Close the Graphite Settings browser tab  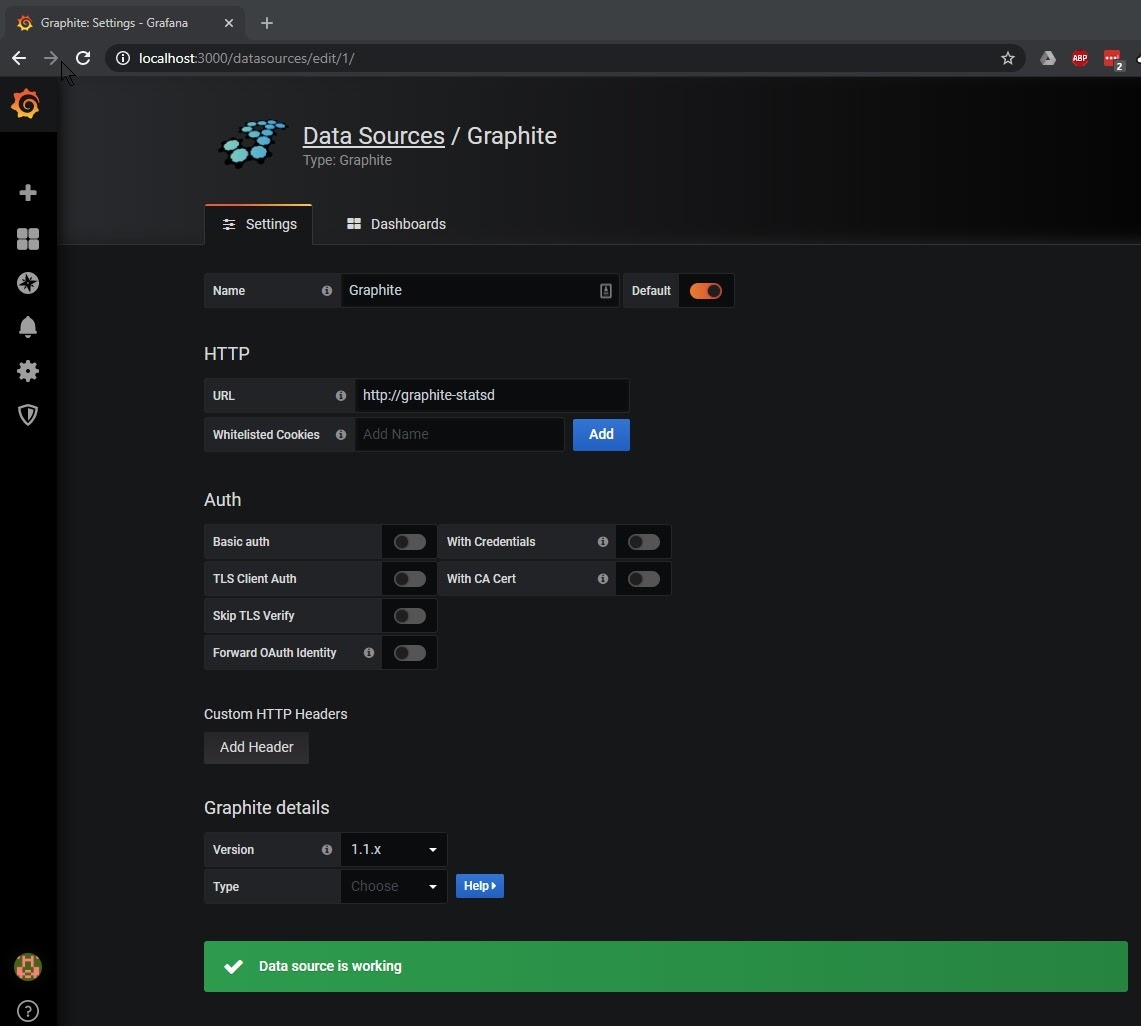pyautogui.click(x=228, y=23)
